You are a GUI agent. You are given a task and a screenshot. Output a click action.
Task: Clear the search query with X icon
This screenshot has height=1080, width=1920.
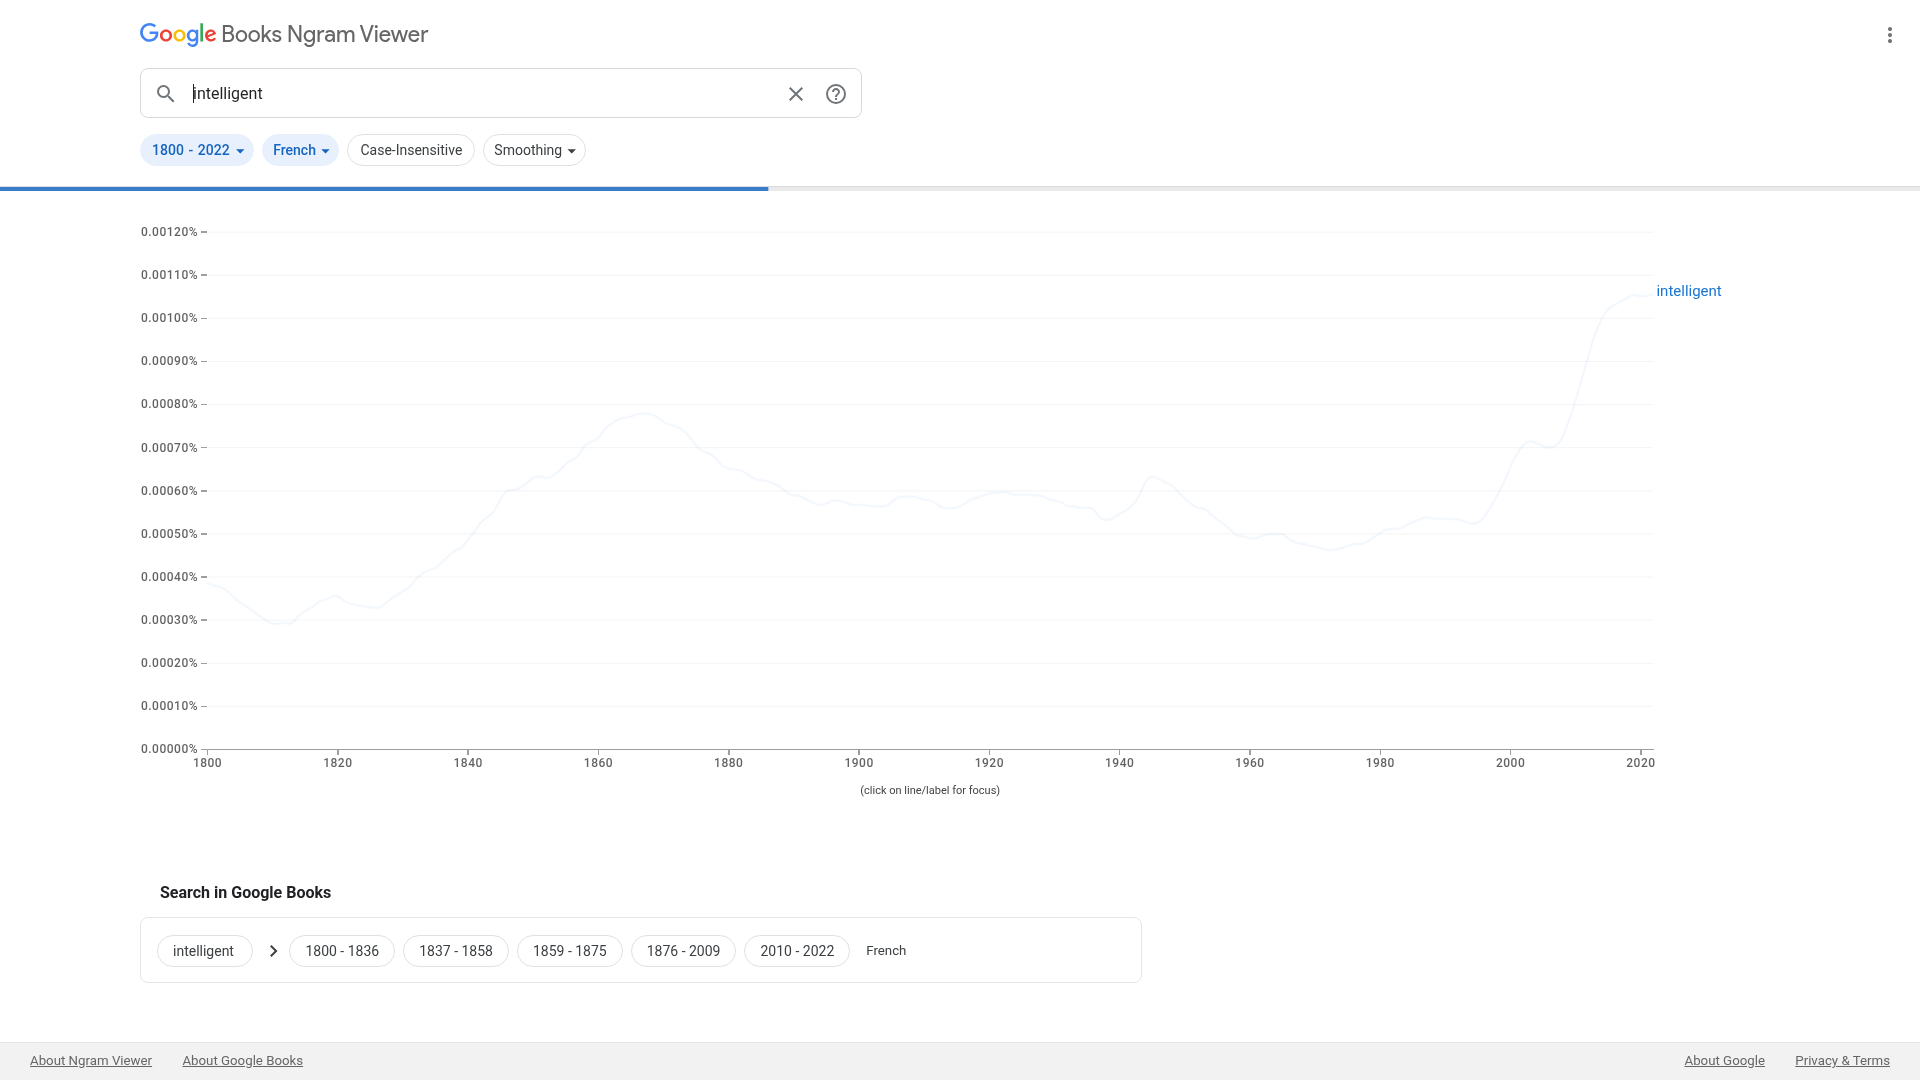tap(796, 94)
